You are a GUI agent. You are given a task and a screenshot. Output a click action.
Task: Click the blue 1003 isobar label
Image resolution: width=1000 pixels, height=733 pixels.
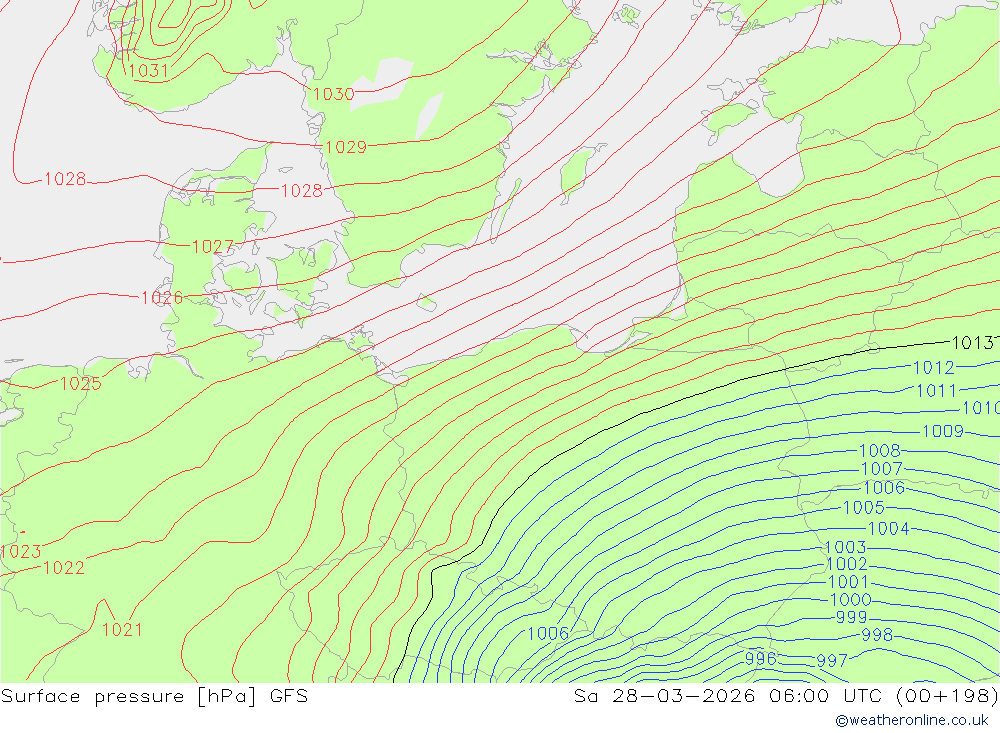845,547
